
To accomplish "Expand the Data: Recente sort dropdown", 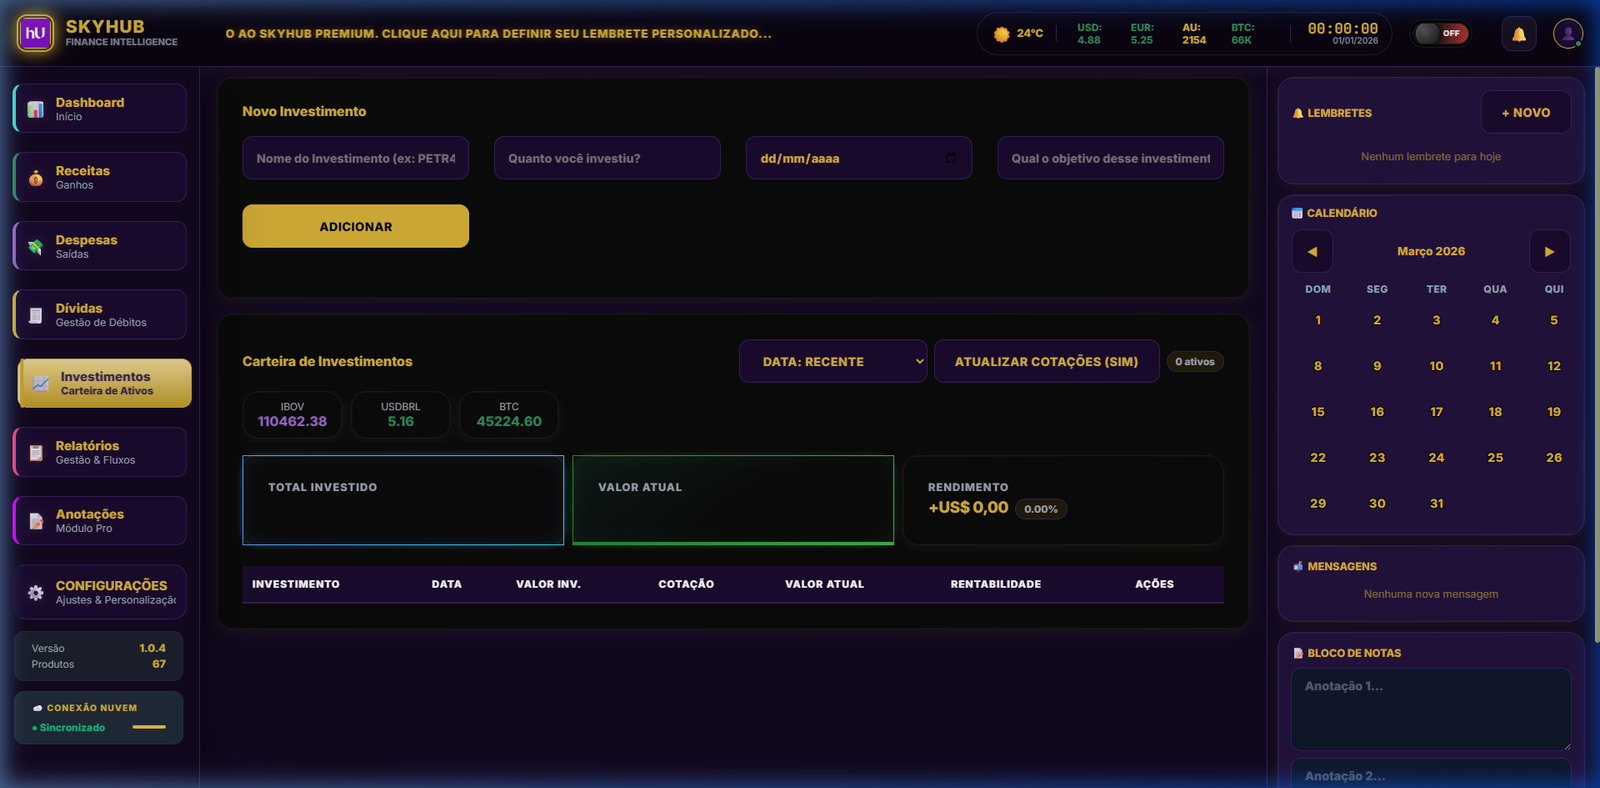I will point(832,361).
